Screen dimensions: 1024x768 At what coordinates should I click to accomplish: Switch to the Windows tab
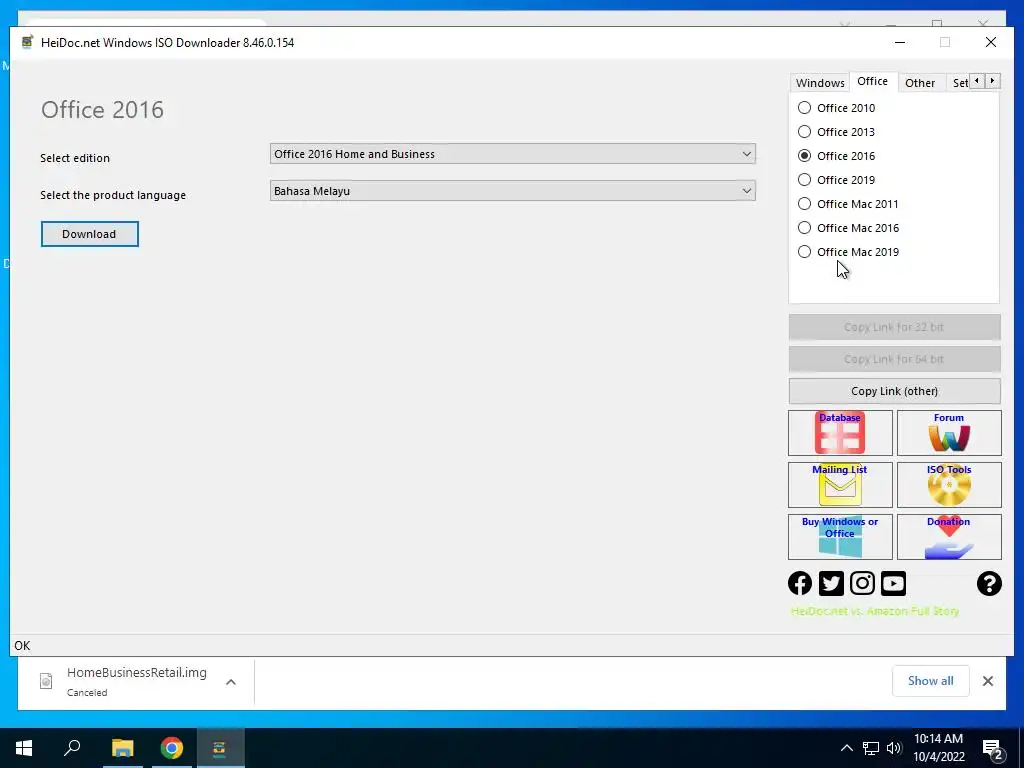point(820,83)
